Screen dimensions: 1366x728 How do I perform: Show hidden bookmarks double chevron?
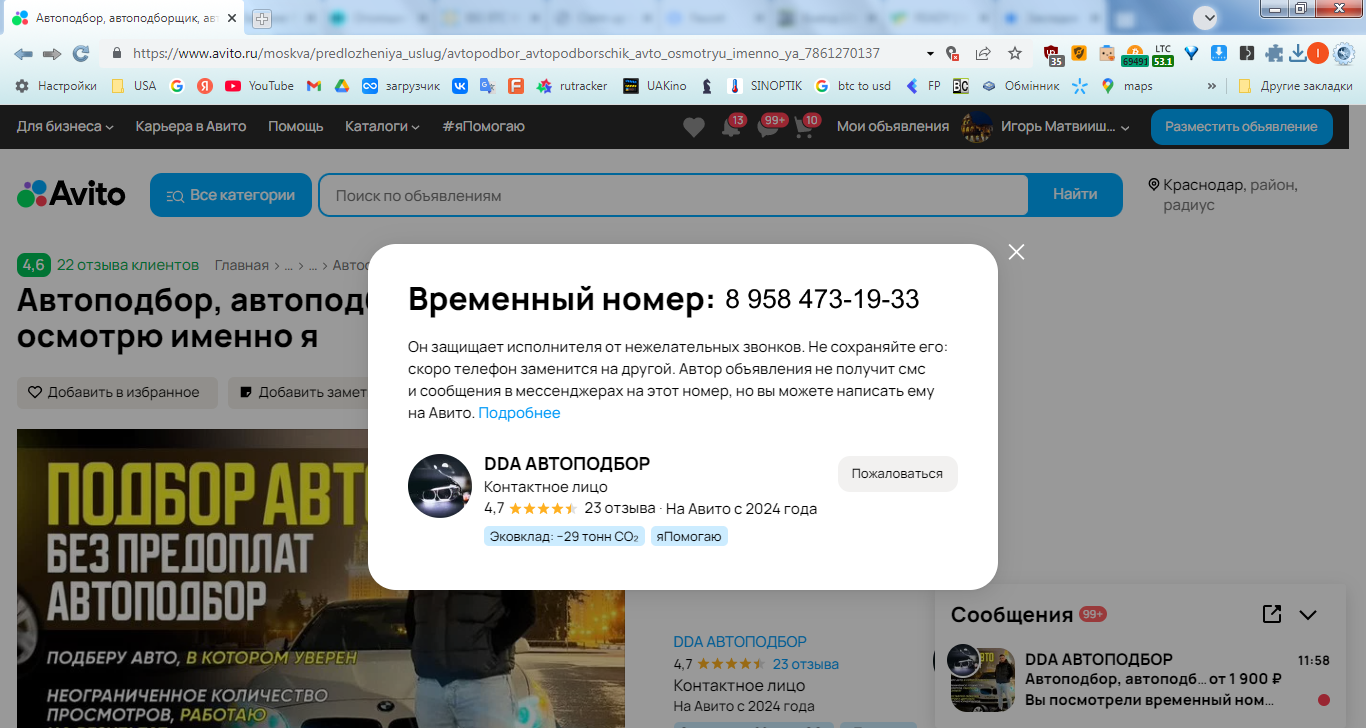(x=1212, y=86)
